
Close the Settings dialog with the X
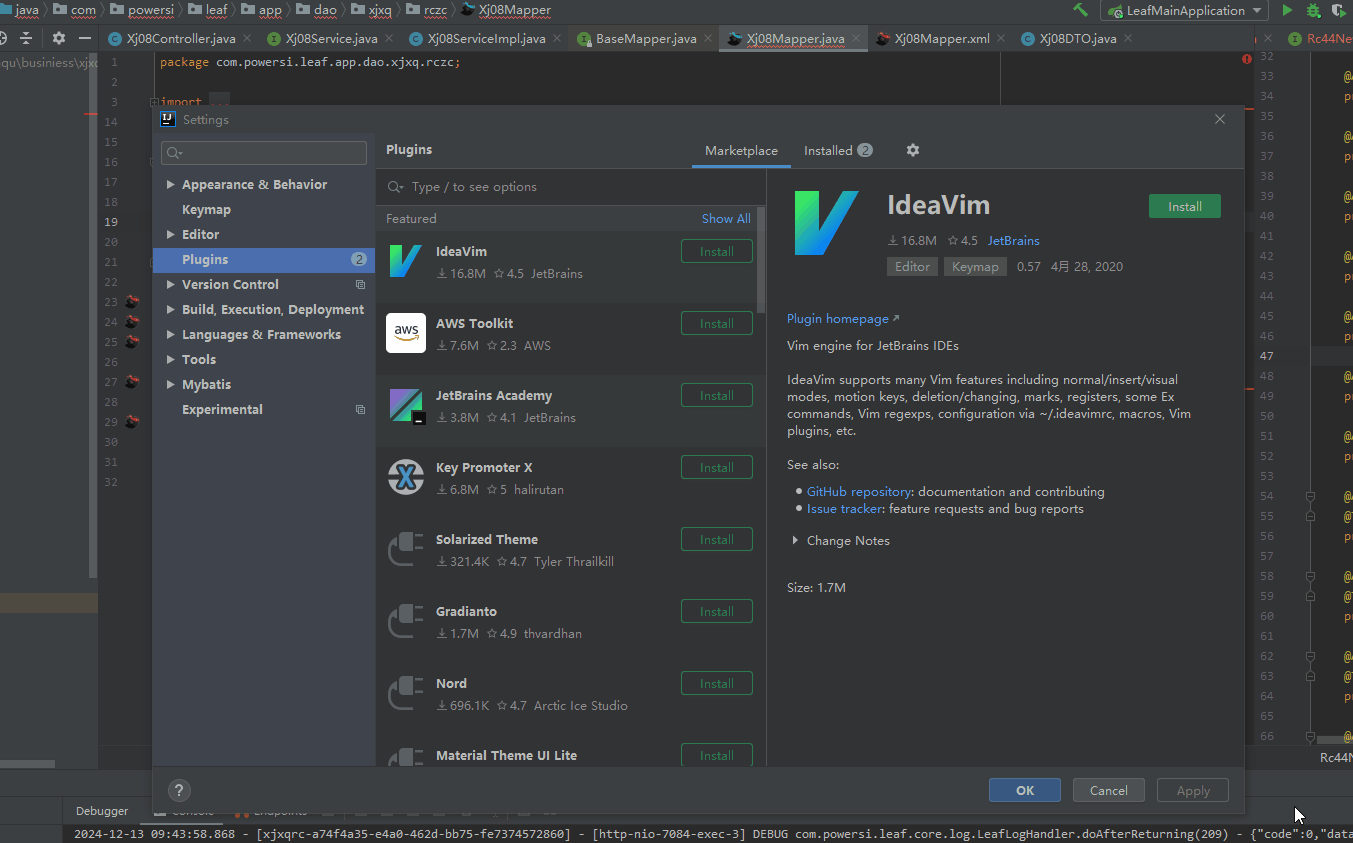click(1220, 119)
